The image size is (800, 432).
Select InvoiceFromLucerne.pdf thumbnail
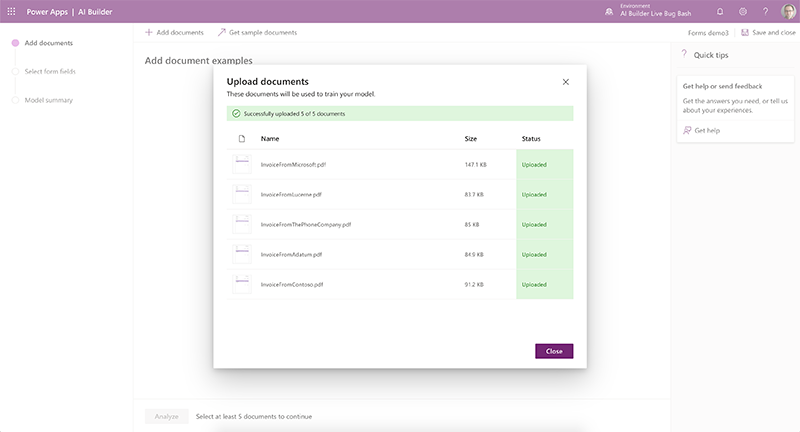point(242,194)
